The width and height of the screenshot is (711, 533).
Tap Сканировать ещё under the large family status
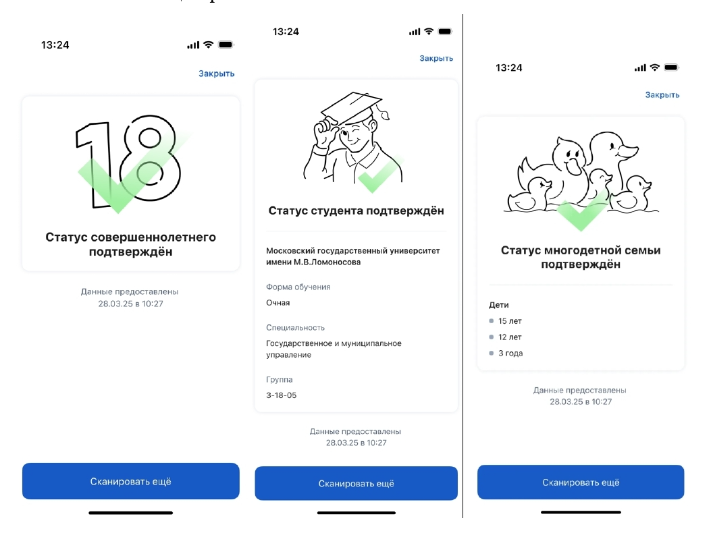coord(580,482)
